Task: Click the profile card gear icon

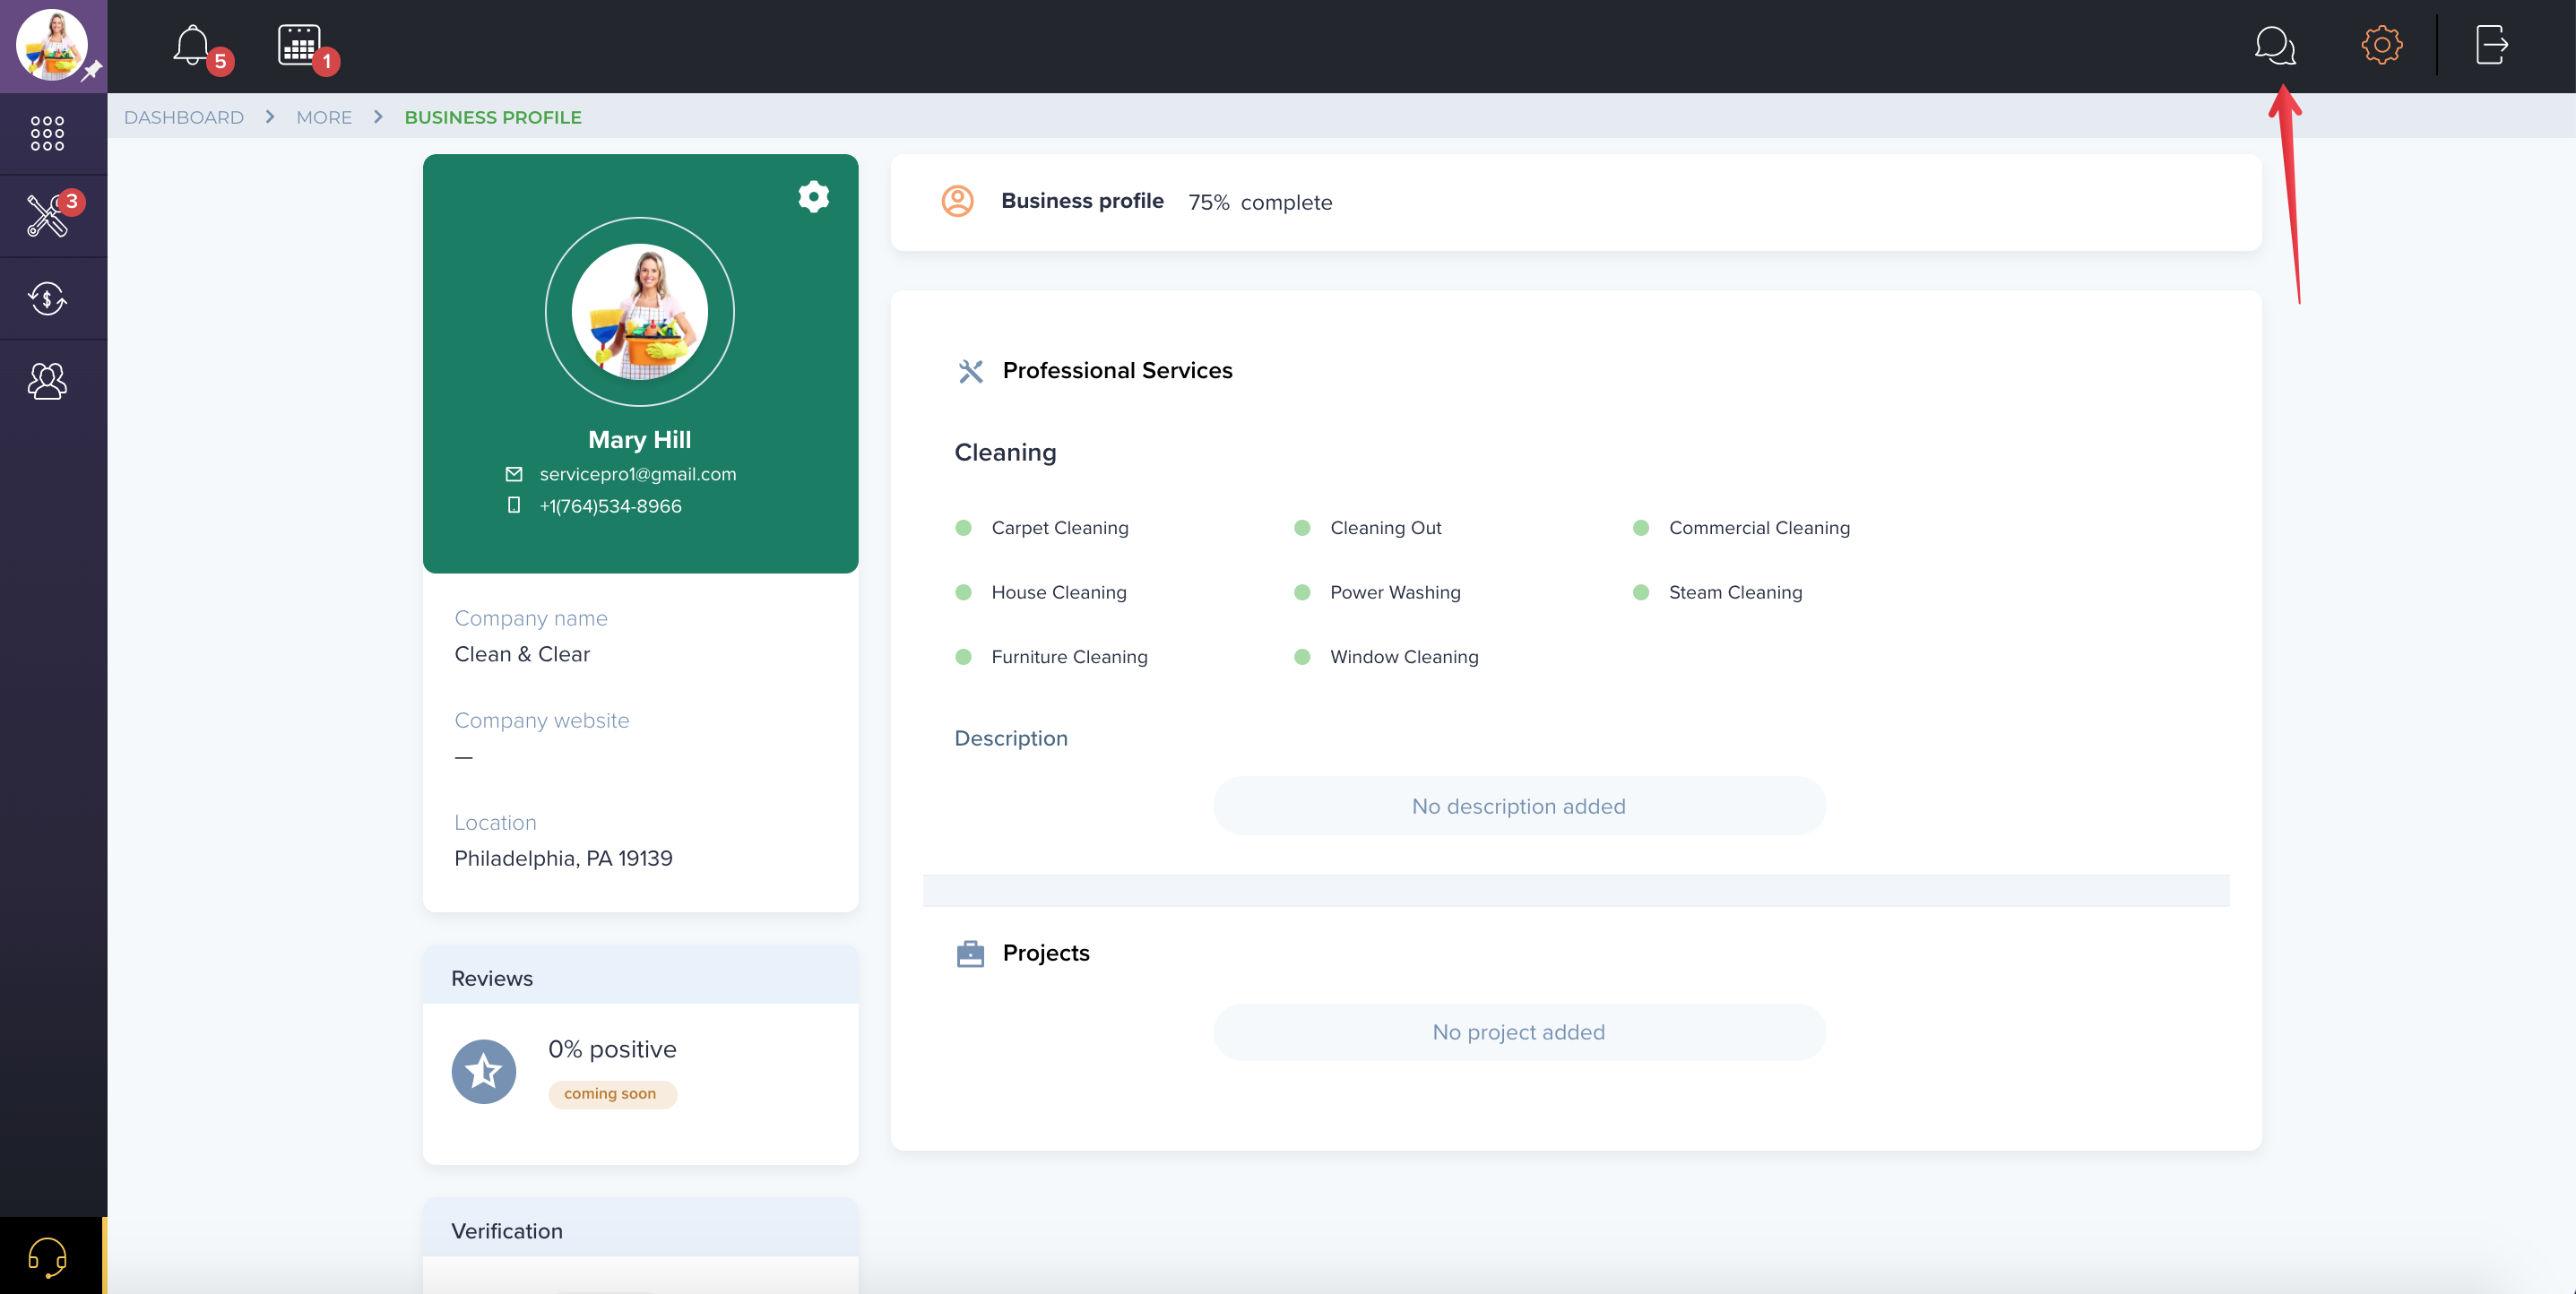Action: (813, 197)
